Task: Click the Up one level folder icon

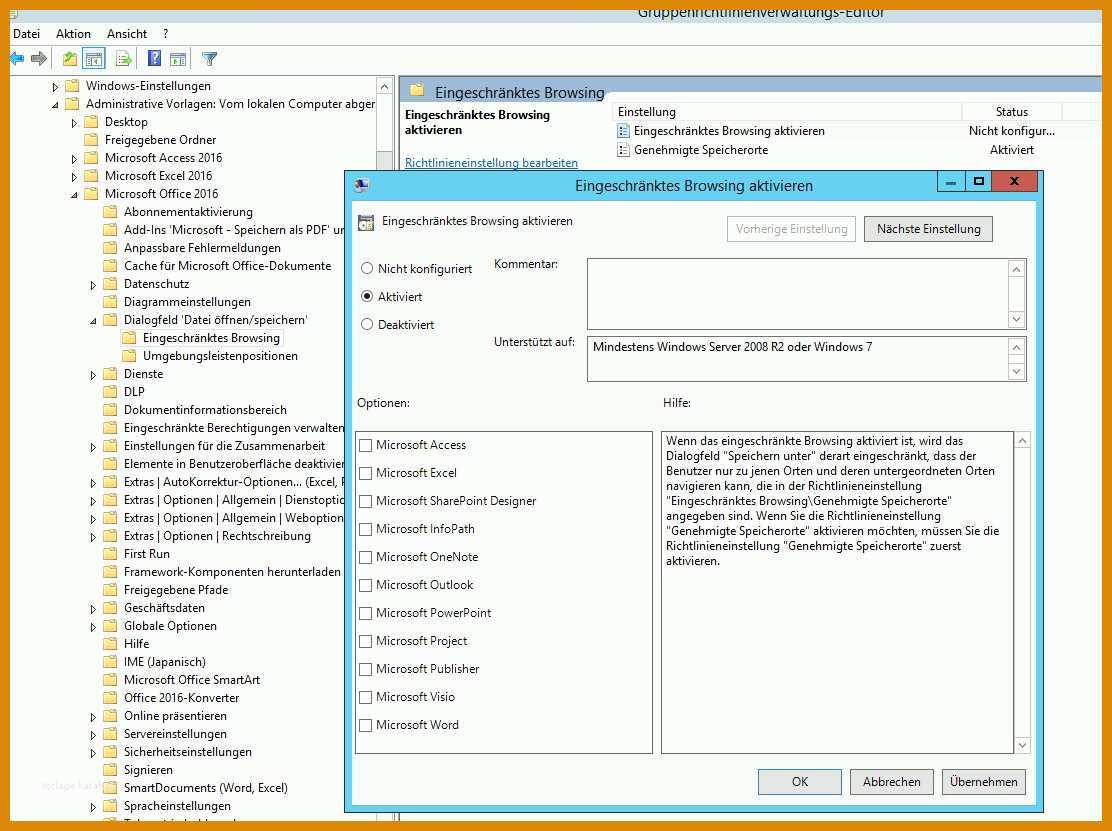Action: tap(70, 59)
